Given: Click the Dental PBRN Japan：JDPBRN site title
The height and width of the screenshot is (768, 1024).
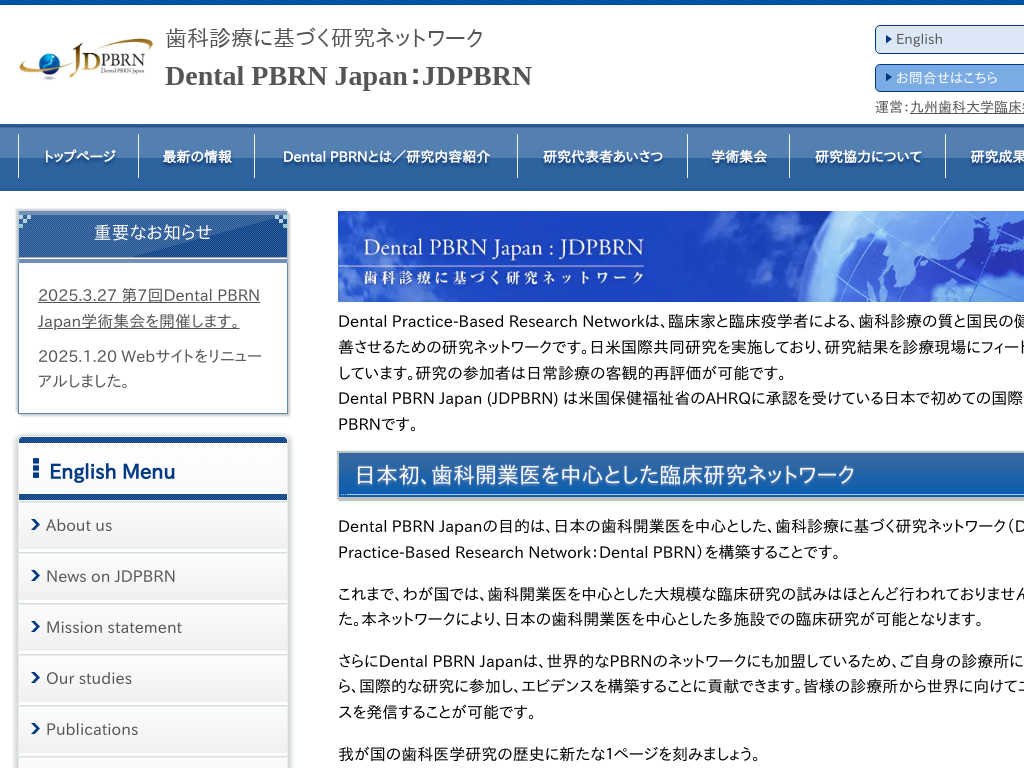Looking at the screenshot, I should [x=348, y=76].
